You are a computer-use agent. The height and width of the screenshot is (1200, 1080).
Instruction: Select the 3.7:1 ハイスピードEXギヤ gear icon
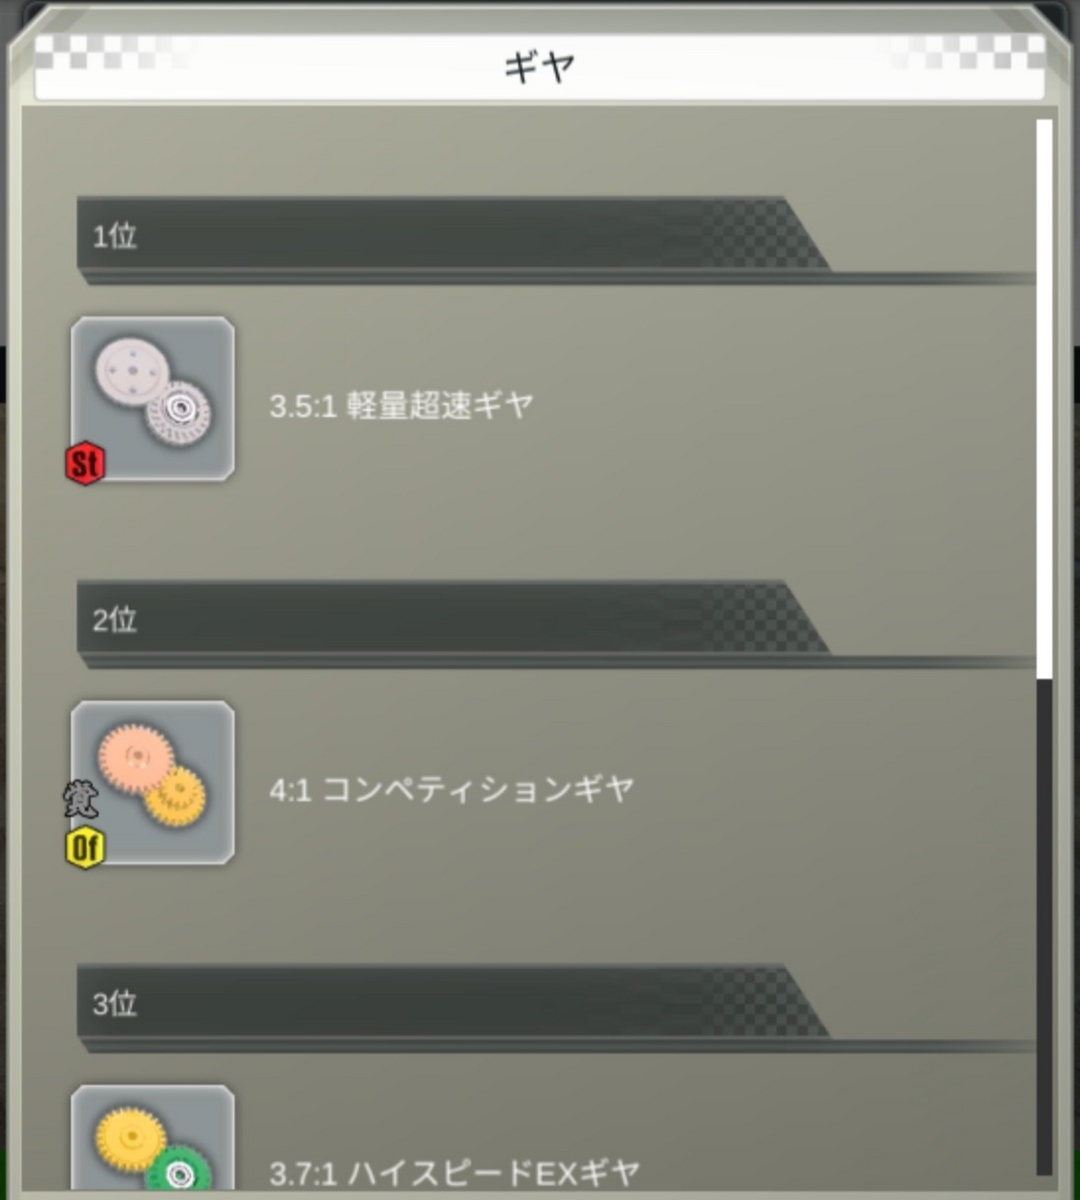(x=153, y=1138)
